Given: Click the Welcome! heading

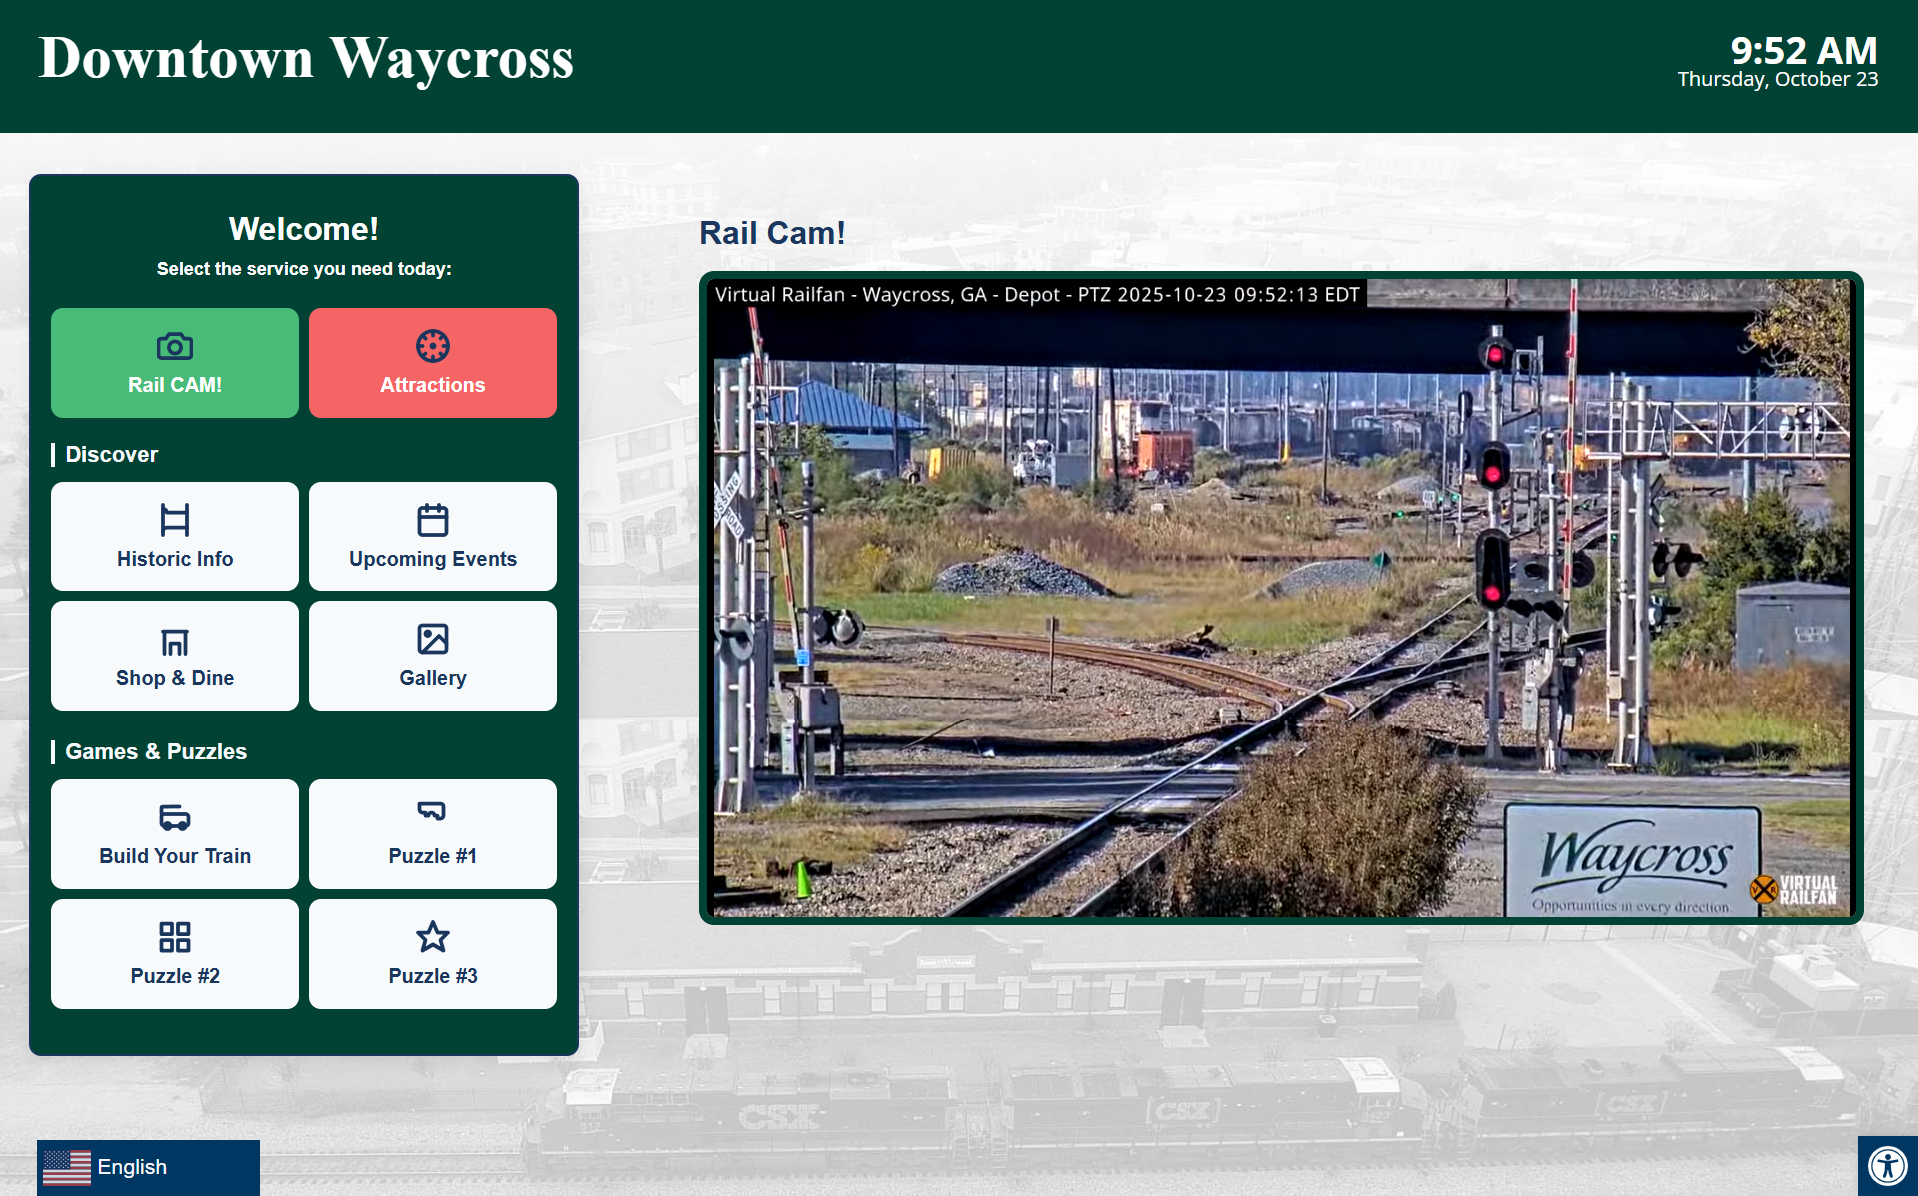Looking at the screenshot, I should point(304,229).
